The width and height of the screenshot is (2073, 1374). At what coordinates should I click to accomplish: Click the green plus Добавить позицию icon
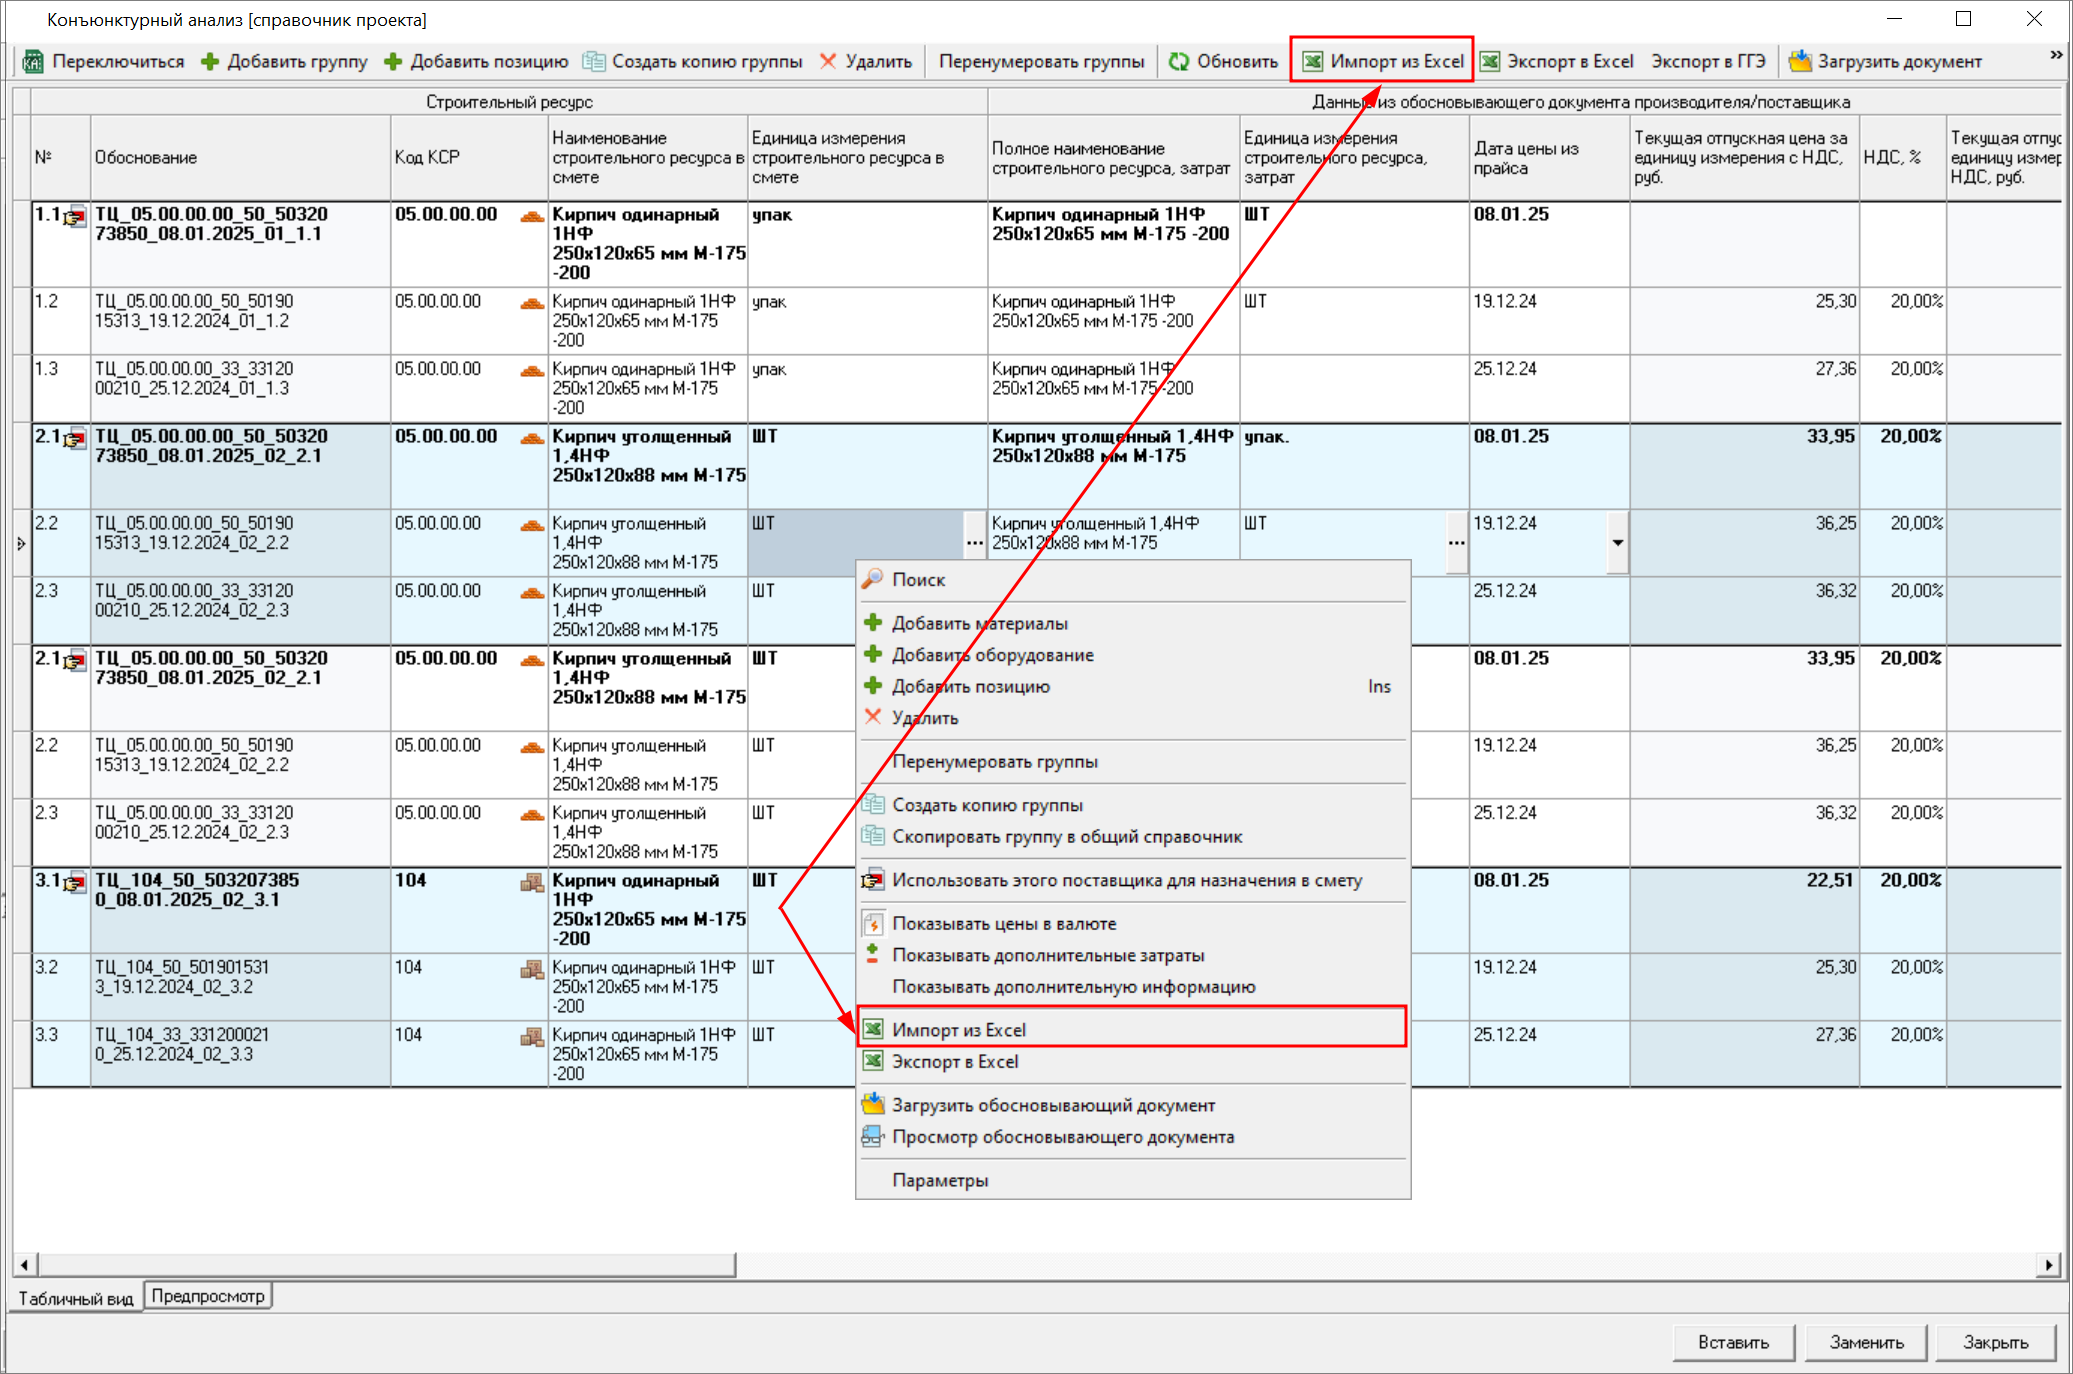393,62
